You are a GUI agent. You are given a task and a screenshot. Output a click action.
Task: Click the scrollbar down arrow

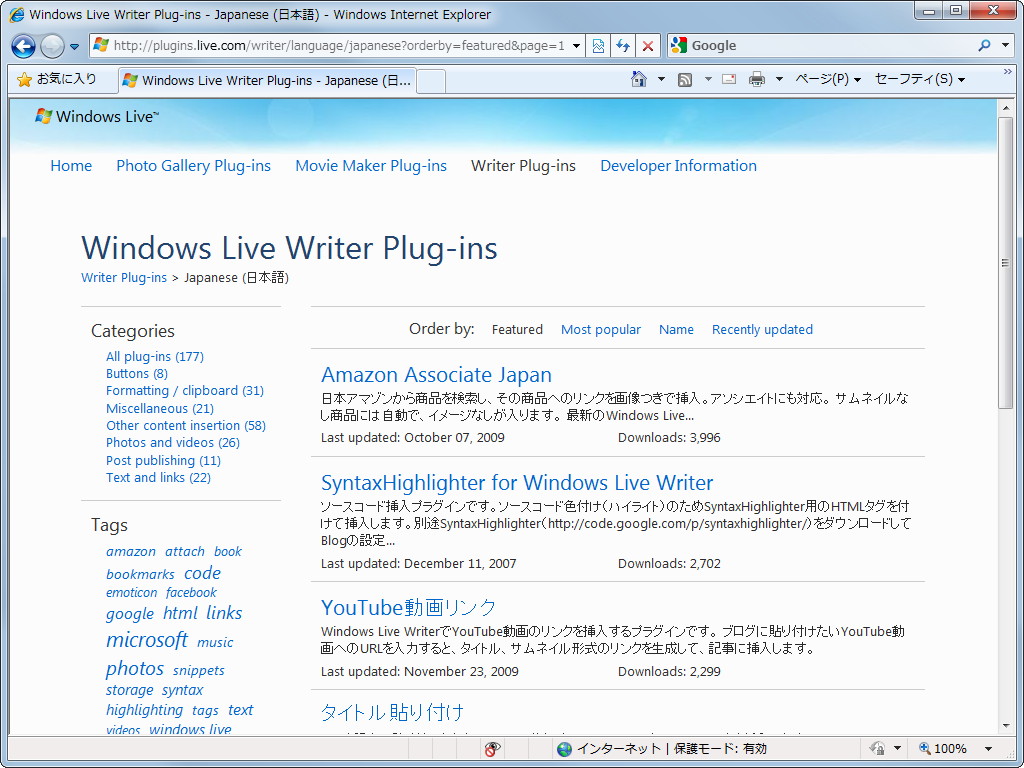click(x=1005, y=726)
